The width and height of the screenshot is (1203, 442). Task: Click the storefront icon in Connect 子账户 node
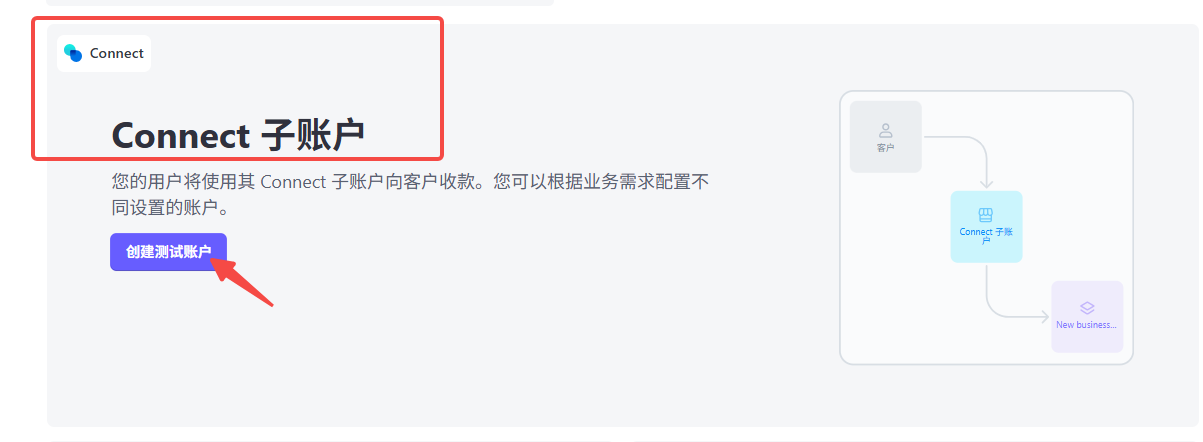point(986,215)
